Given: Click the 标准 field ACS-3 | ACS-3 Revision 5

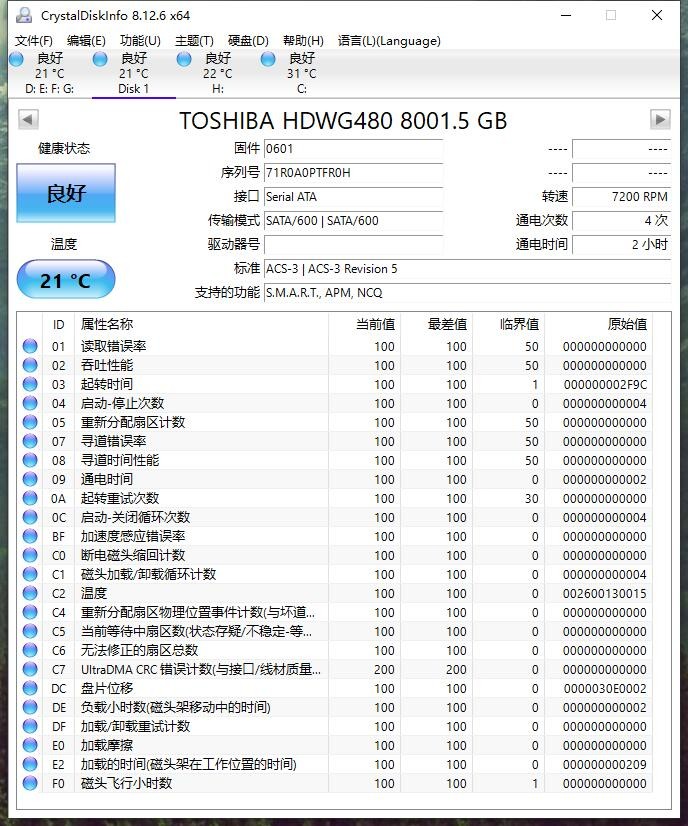Looking at the screenshot, I should (467, 269).
